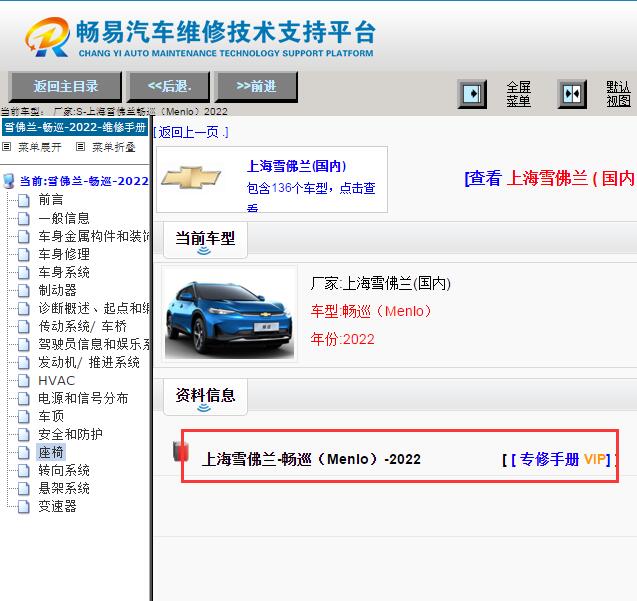Image resolution: width=637 pixels, height=601 pixels.
Task: Click page icon beside HVAC
Action: pyautogui.click(x=24, y=380)
